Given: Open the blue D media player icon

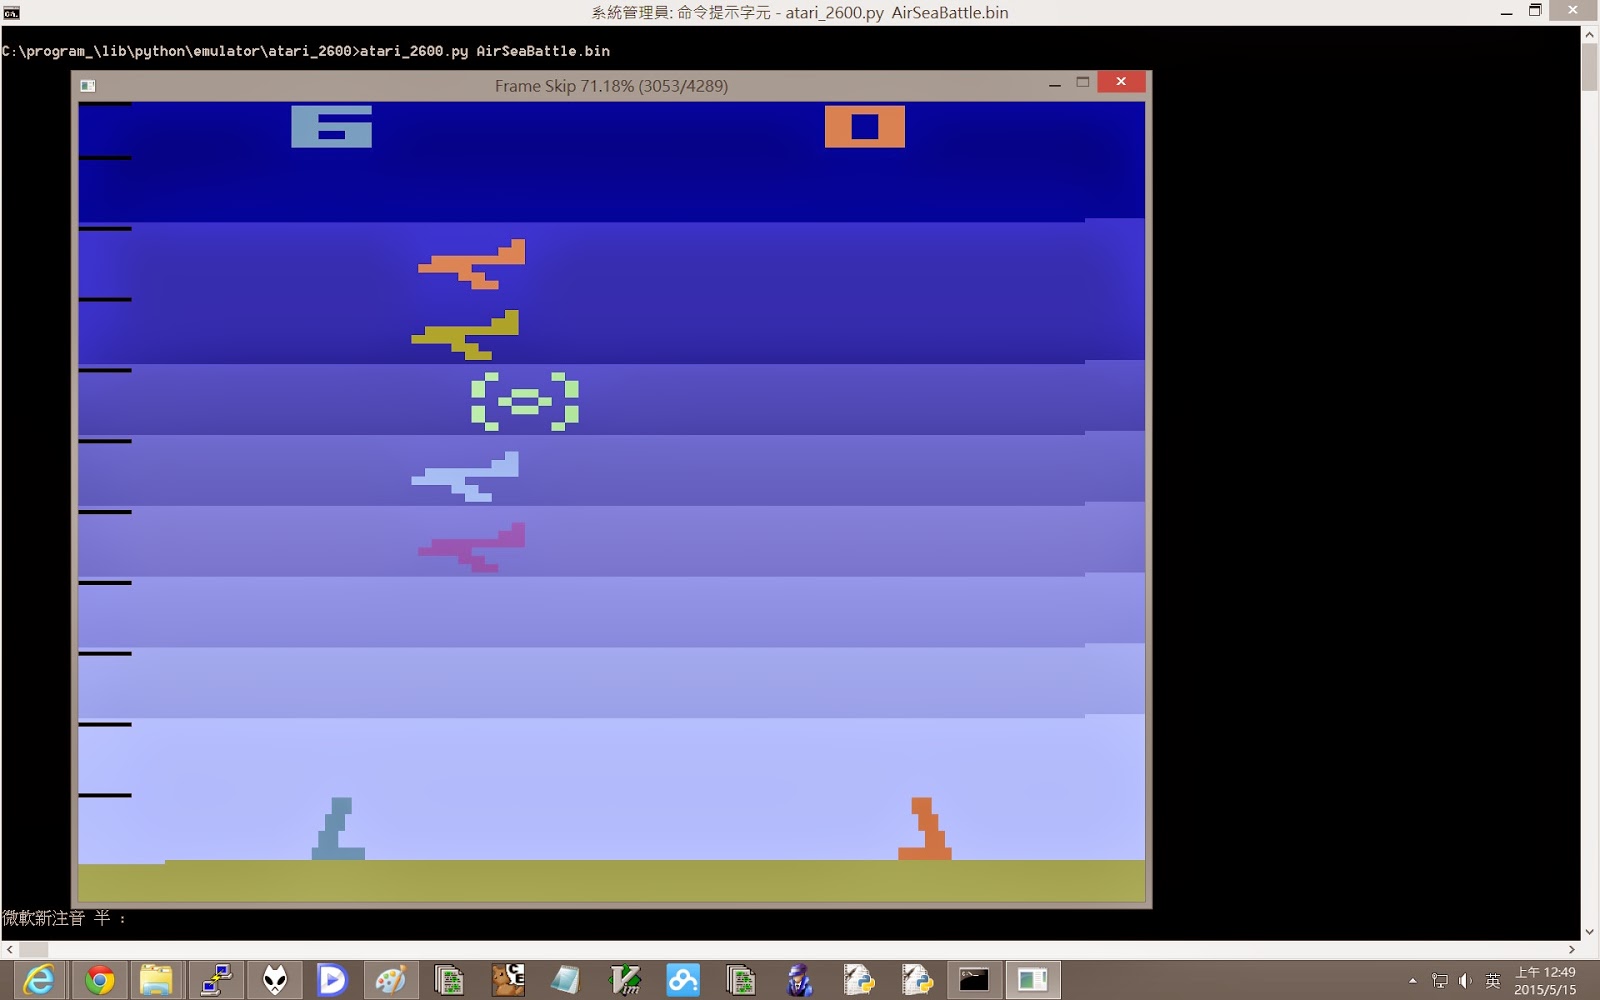Looking at the screenshot, I should (x=331, y=980).
